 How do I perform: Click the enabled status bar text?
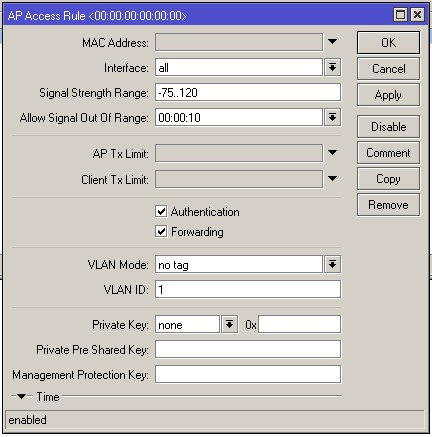point(27,420)
